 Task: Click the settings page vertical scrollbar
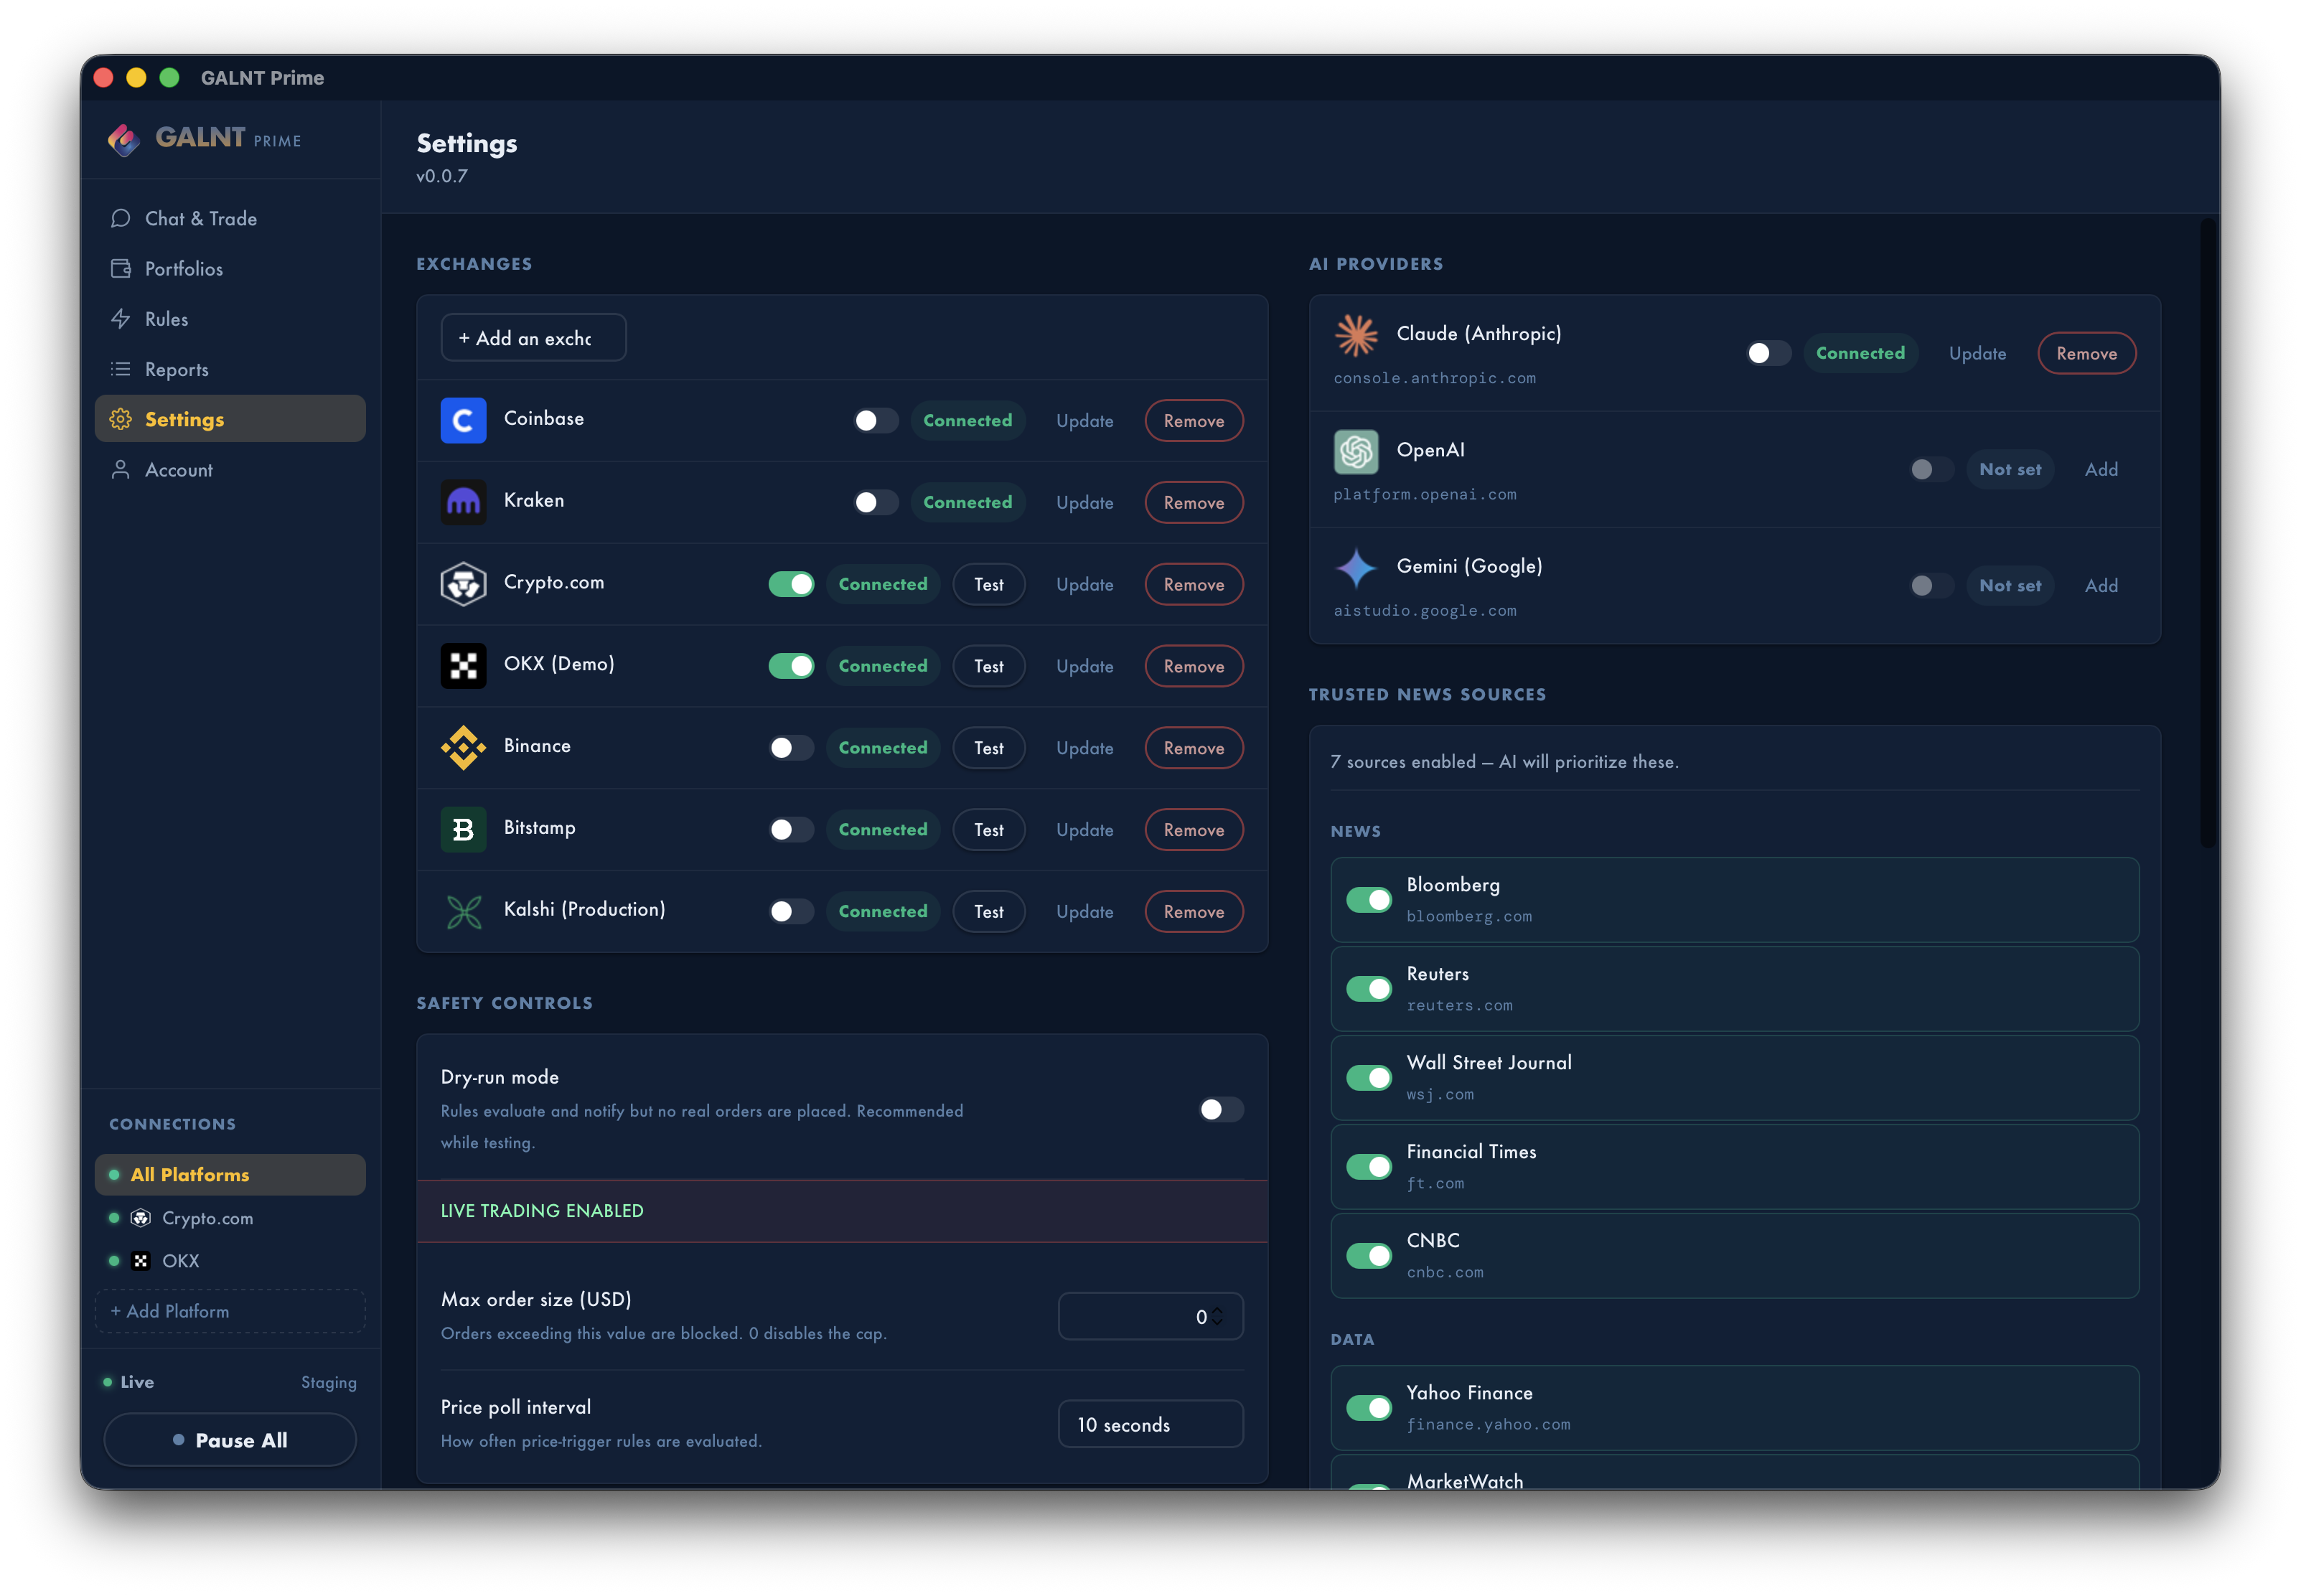point(2209,533)
